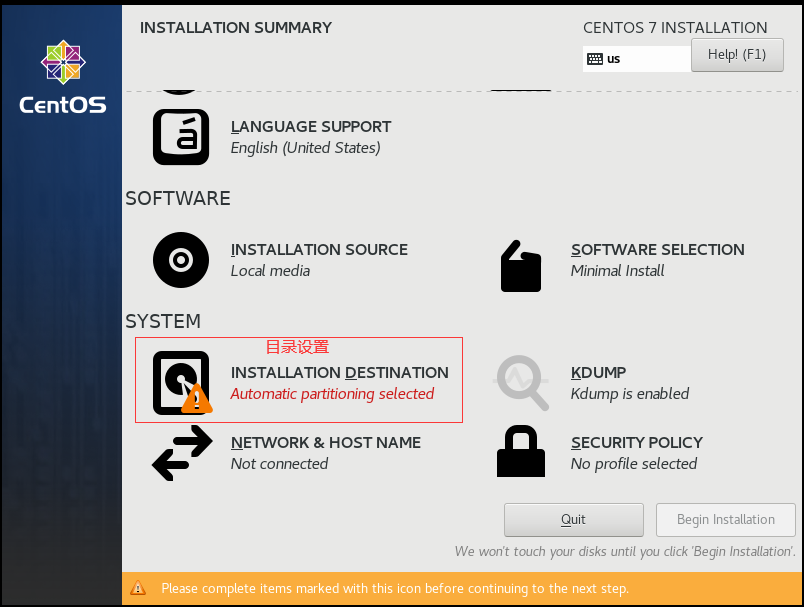Click 'CENTOS 7 INSTALLATION' header text

pos(675,28)
